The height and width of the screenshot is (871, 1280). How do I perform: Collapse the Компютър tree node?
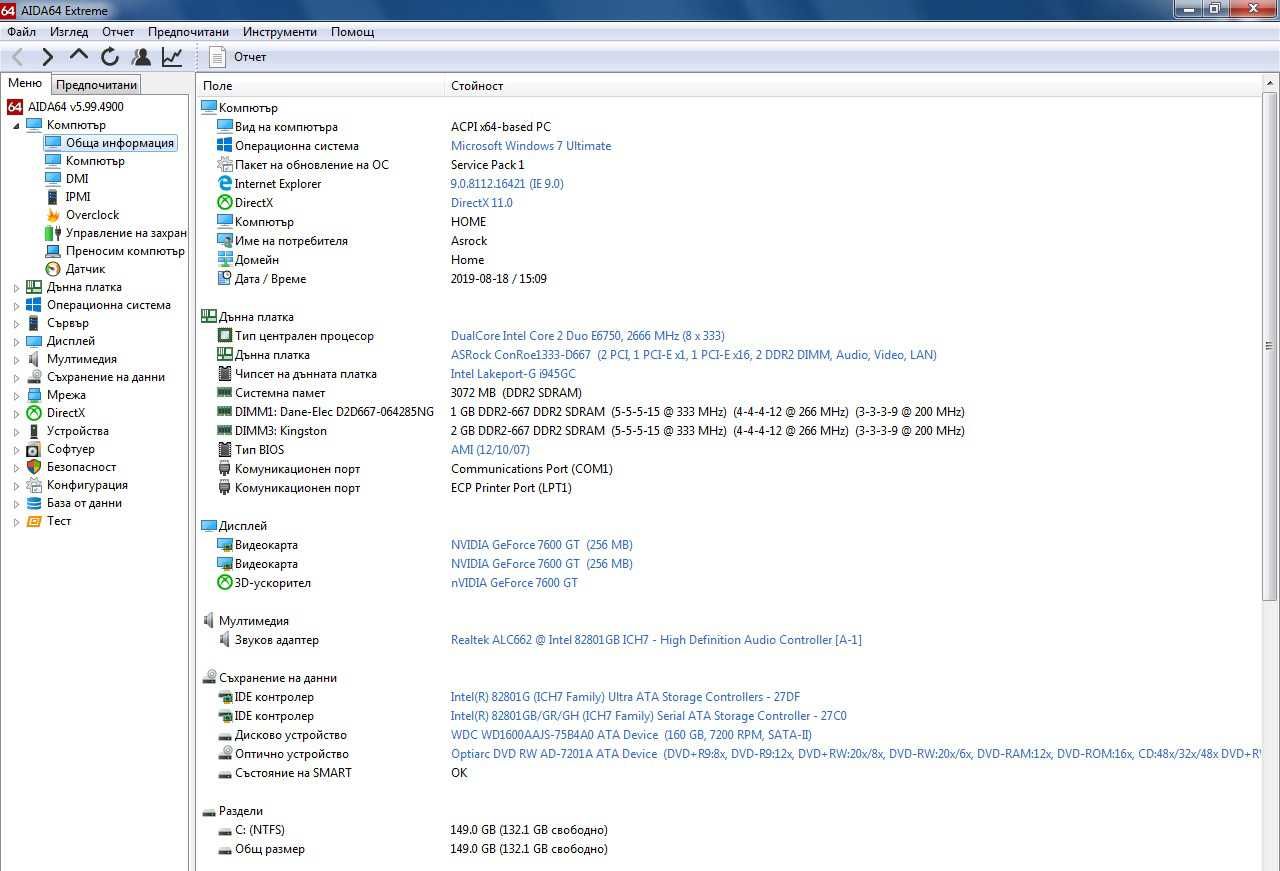16,126
